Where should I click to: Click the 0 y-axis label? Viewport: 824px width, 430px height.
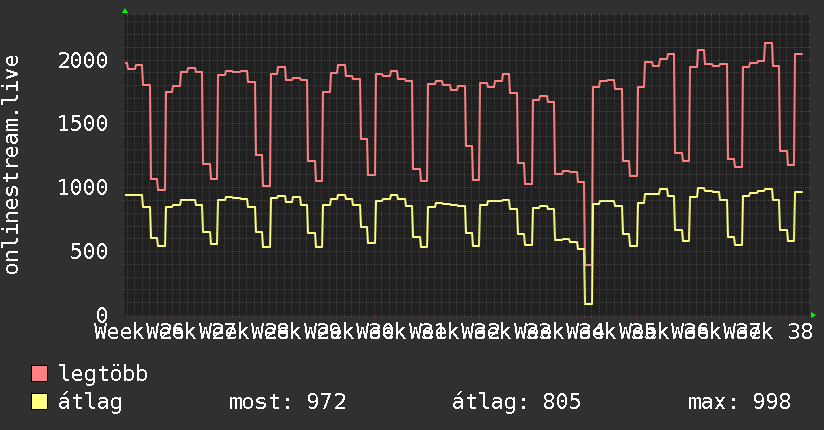tap(102, 315)
